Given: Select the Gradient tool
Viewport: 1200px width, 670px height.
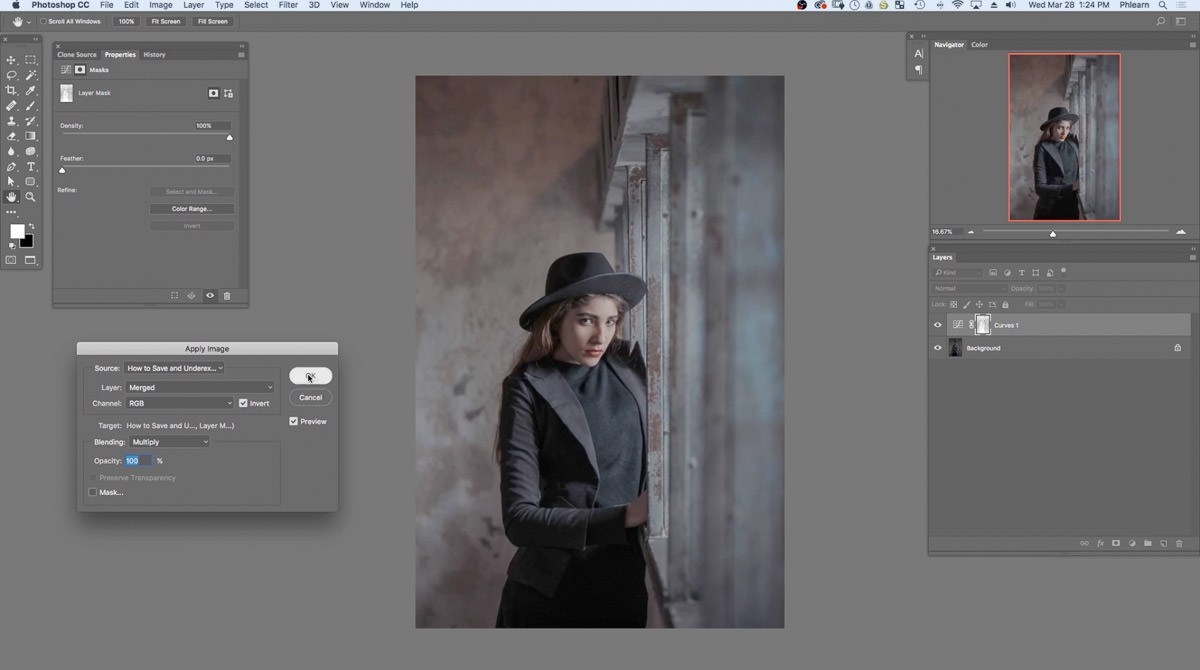Looking at the screenshot, I should (31, 136).
